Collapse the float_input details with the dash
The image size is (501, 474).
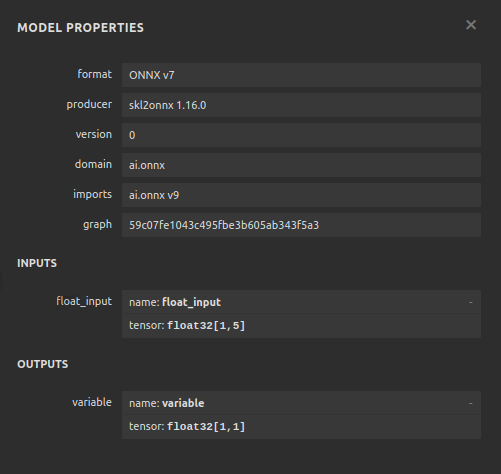(x=471, y=302)
